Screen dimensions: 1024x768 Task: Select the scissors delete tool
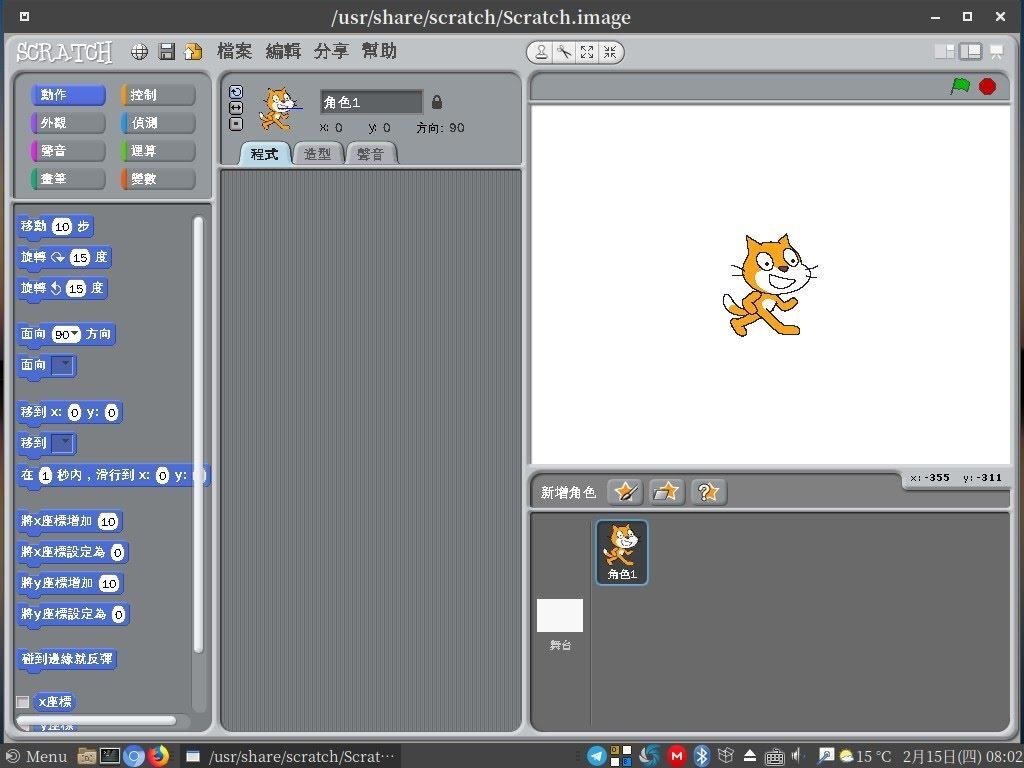(564, 52)
